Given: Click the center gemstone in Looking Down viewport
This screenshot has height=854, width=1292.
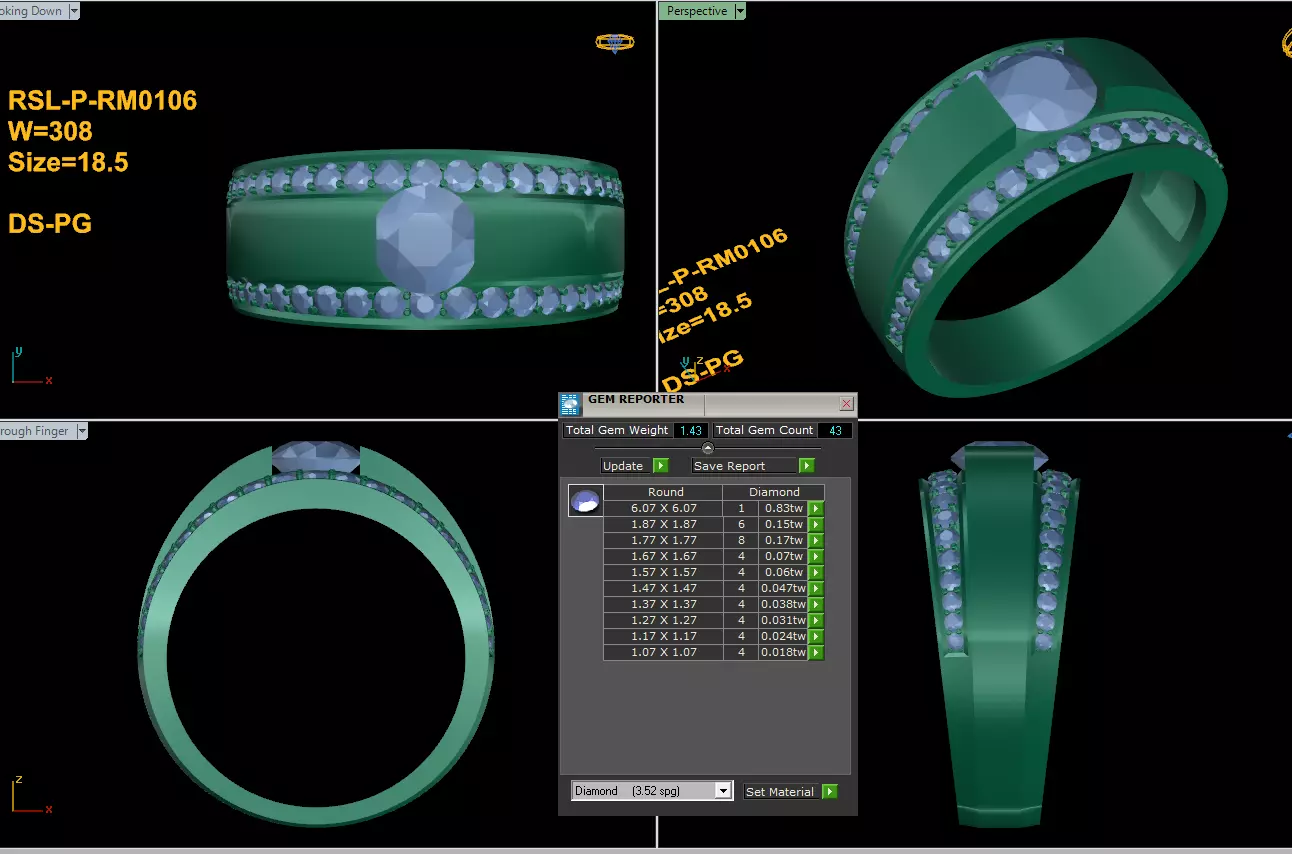Looking at the screenshot, I should [x=425, y=239].
